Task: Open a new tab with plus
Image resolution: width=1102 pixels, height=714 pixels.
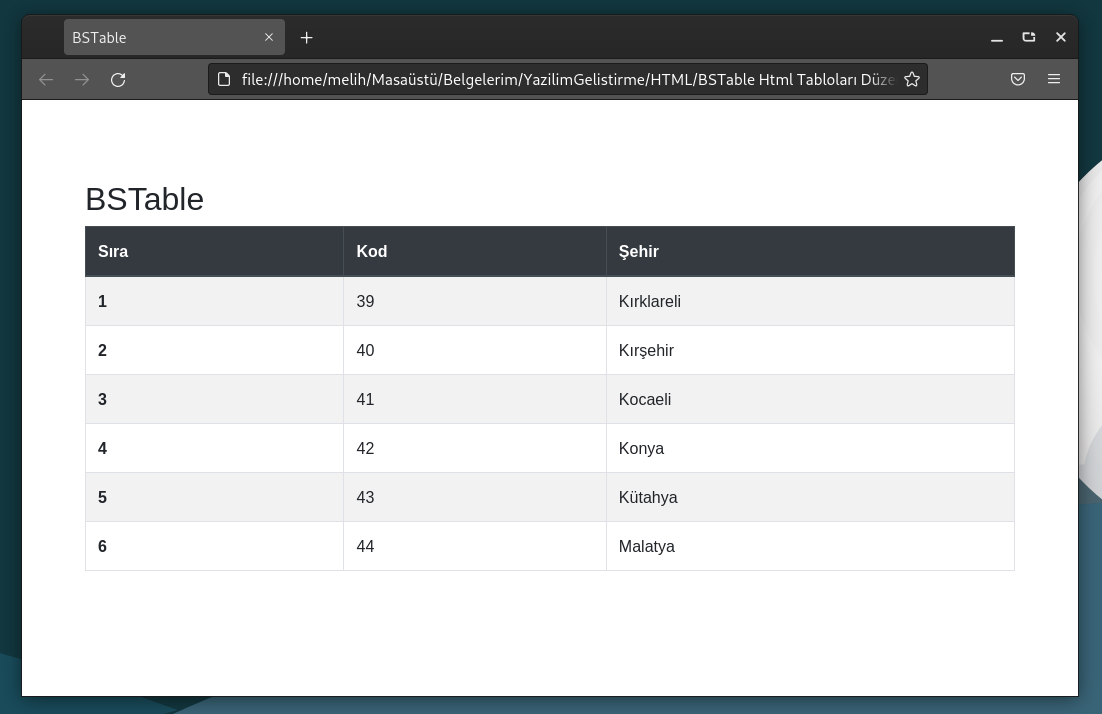Action: 306,38
